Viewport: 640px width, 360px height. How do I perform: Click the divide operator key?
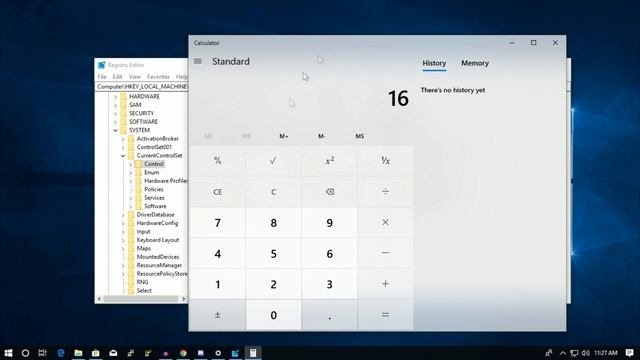(x=385, y=192)
